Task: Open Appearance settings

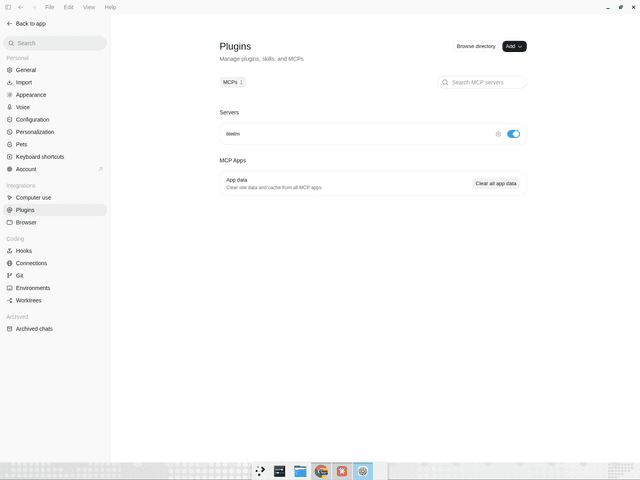Action: coord(55,95)
